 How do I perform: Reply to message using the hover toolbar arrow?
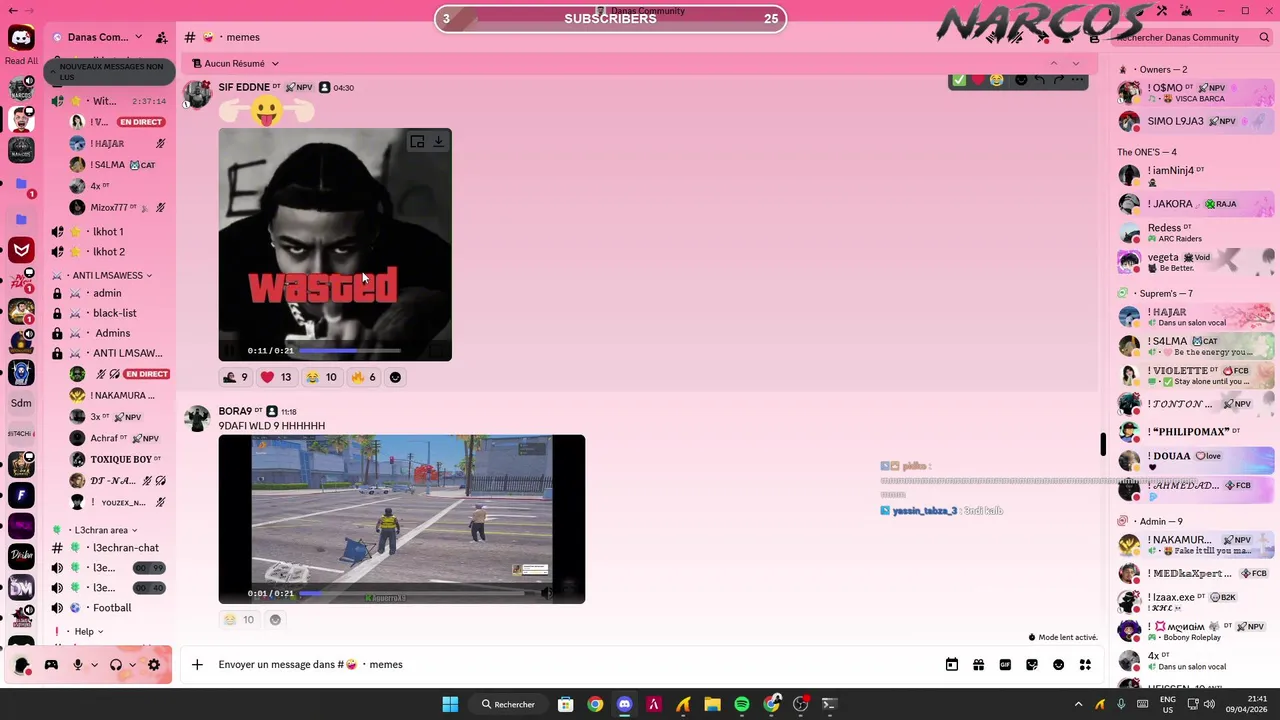(x=1040, y=80)
